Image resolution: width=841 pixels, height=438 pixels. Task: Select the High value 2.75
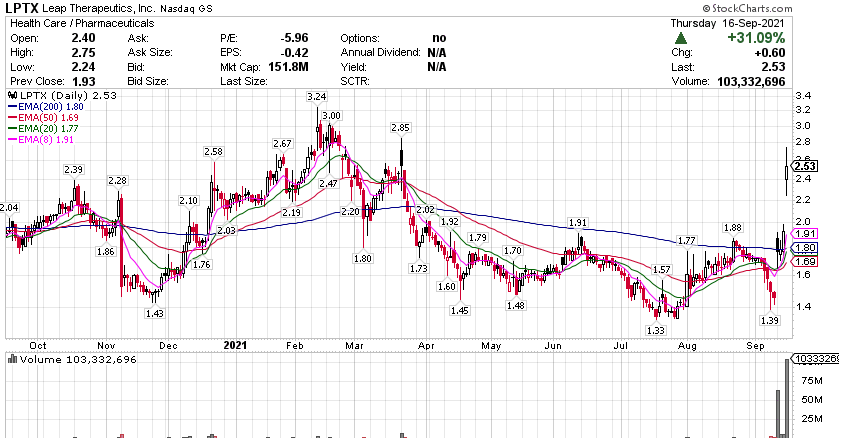pyautogui.click(x=83, y=53)
